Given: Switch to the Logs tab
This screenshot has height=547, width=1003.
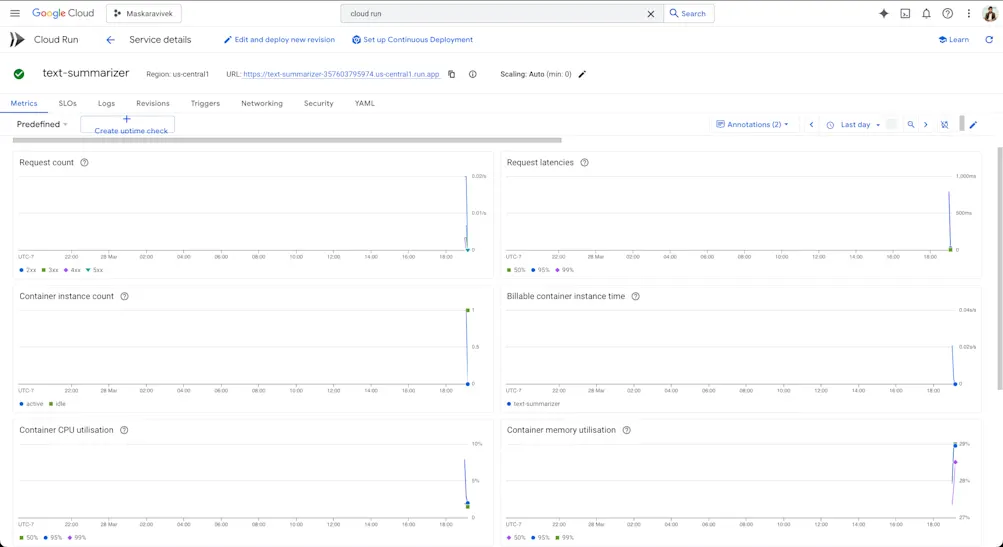Looking at the screenshot, I should click(x=106, y=103).
